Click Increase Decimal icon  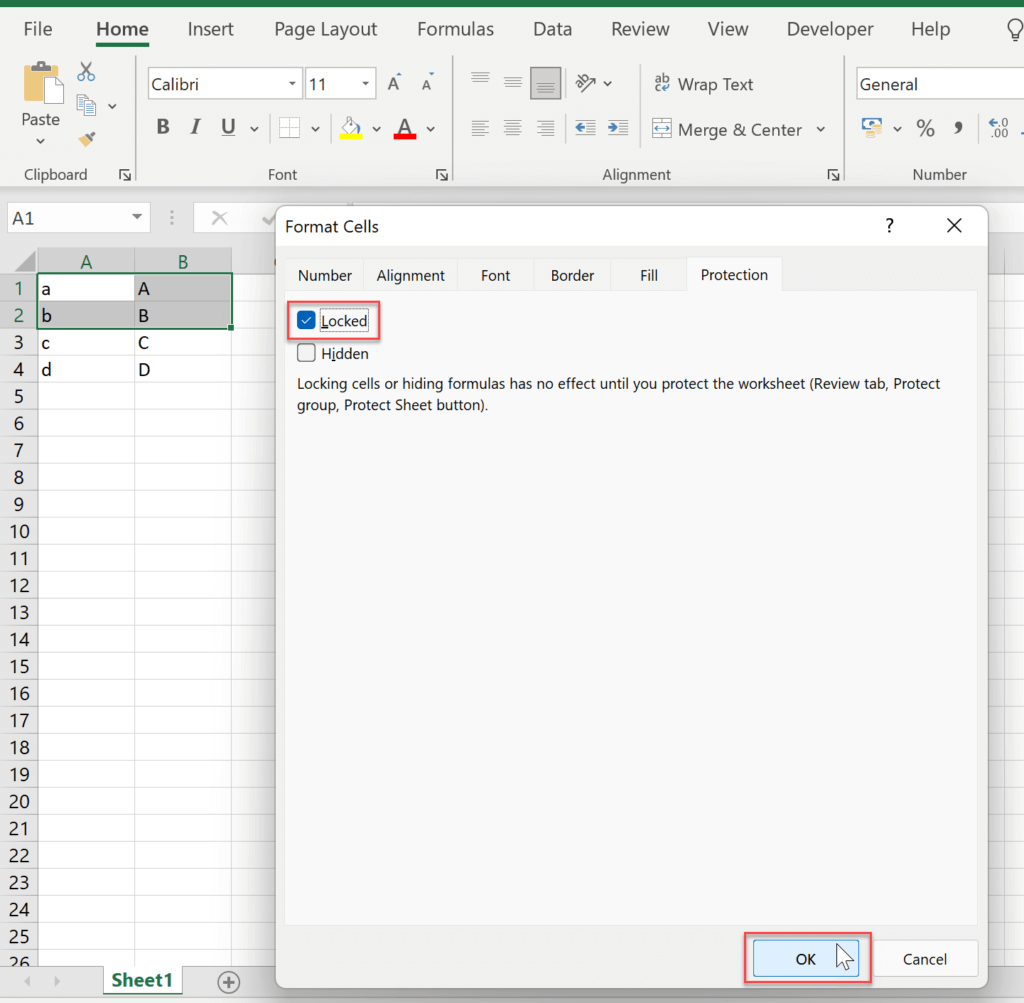[999, 128]
